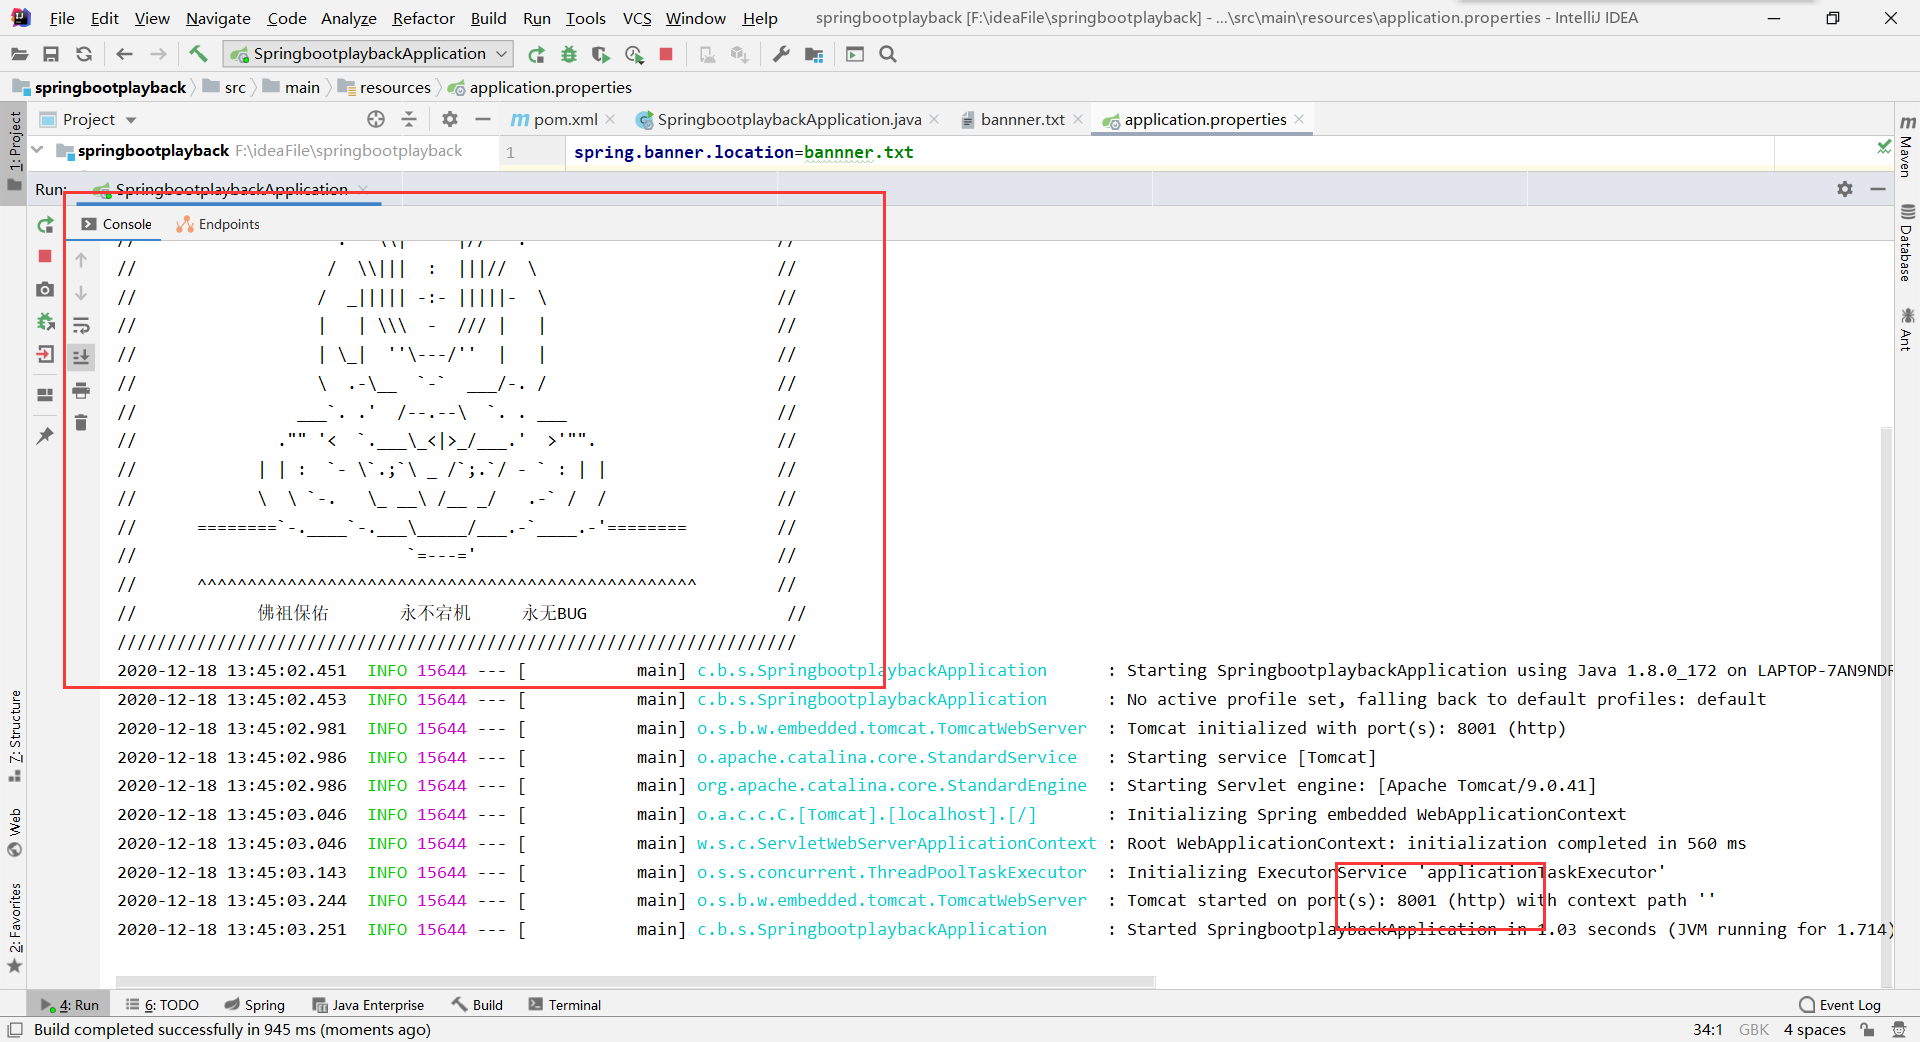This screenshot has width=1920, height=1042.
Task: Hide the Project panel with minus icon
Action: click(483, 119)
